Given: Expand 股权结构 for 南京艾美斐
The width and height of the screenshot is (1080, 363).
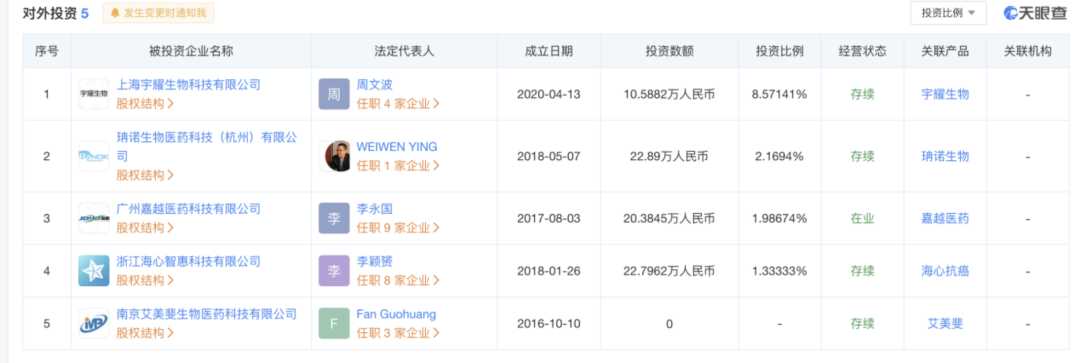Looking at the screenshot, I should point(145,333).
